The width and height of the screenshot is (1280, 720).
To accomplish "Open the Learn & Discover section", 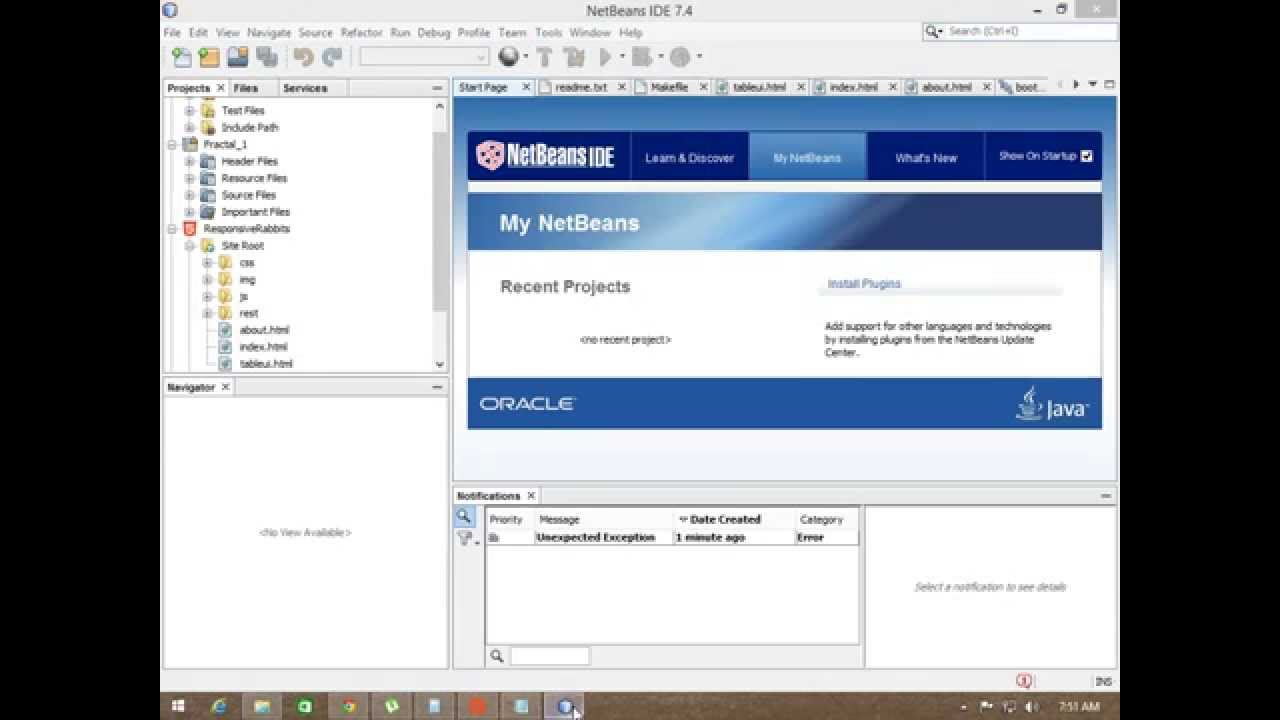I will point(689,157).
